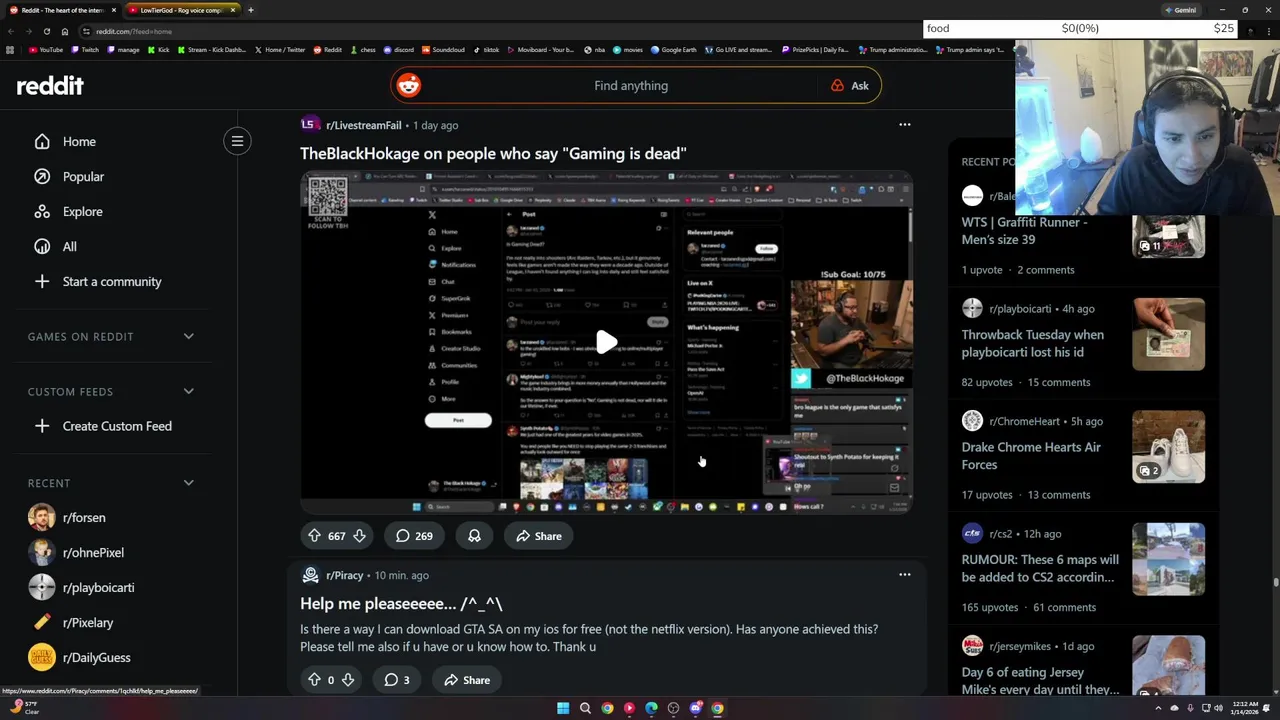This screenshot has height=720, width=1280.
Task: Open 269 comments on TheBlackHokage post
Action: point(414,536)
